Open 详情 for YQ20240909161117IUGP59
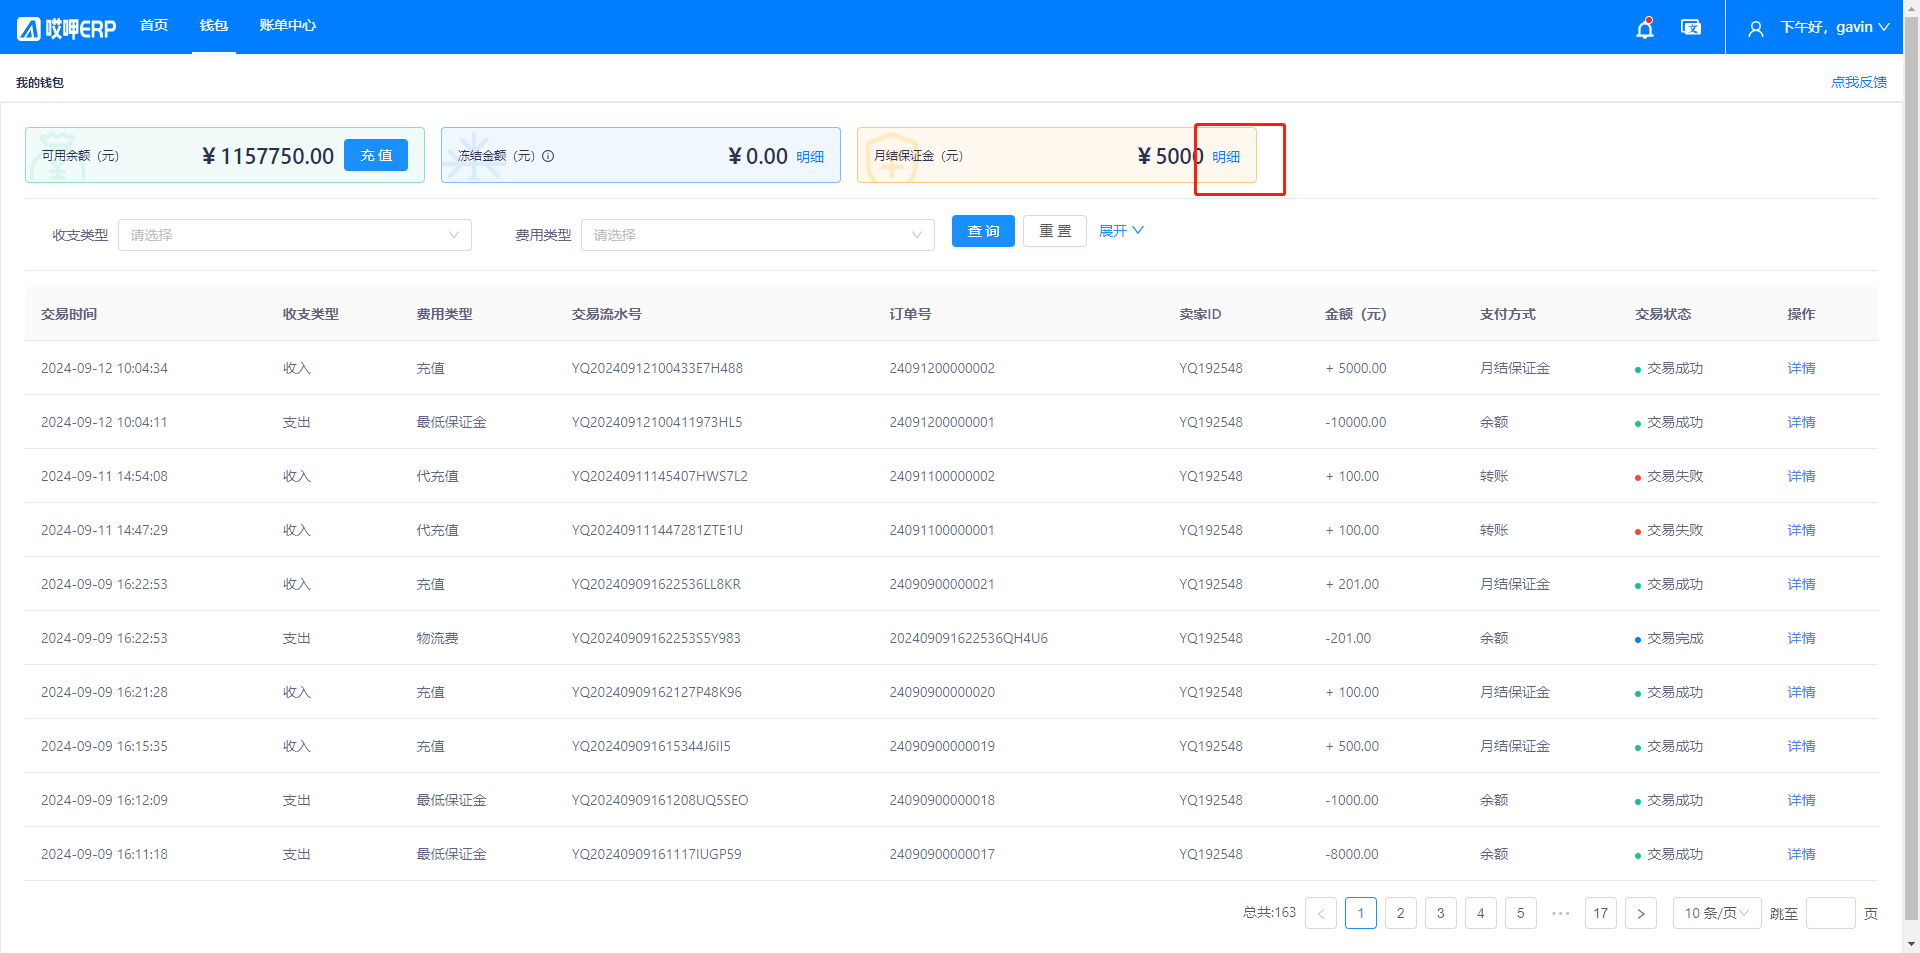 [1801, 854]
